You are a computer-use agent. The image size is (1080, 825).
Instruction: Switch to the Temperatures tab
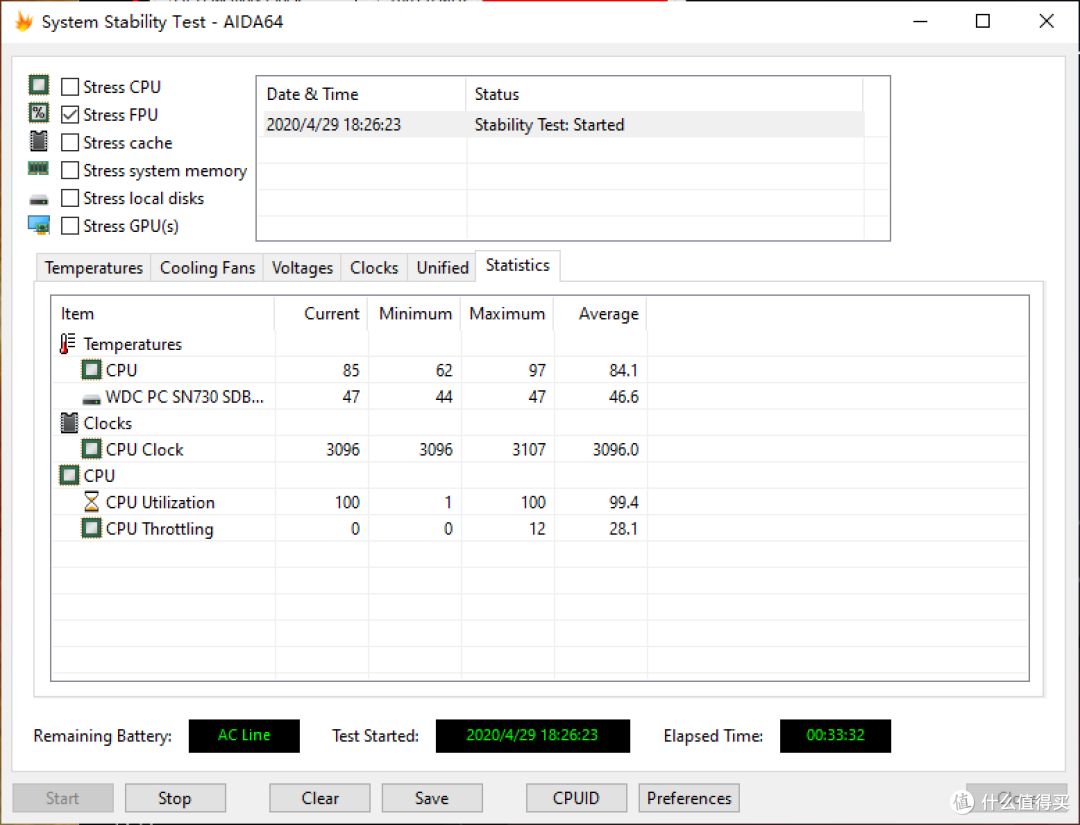point(94,268)
